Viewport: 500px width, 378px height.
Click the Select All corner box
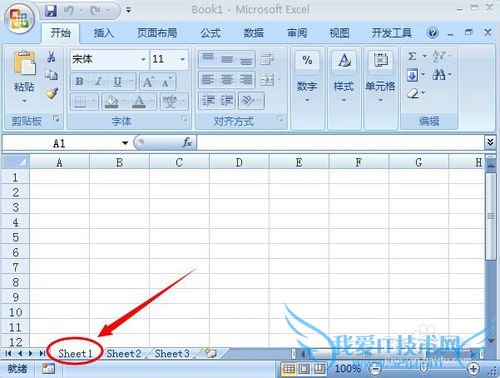click(16, 162)
